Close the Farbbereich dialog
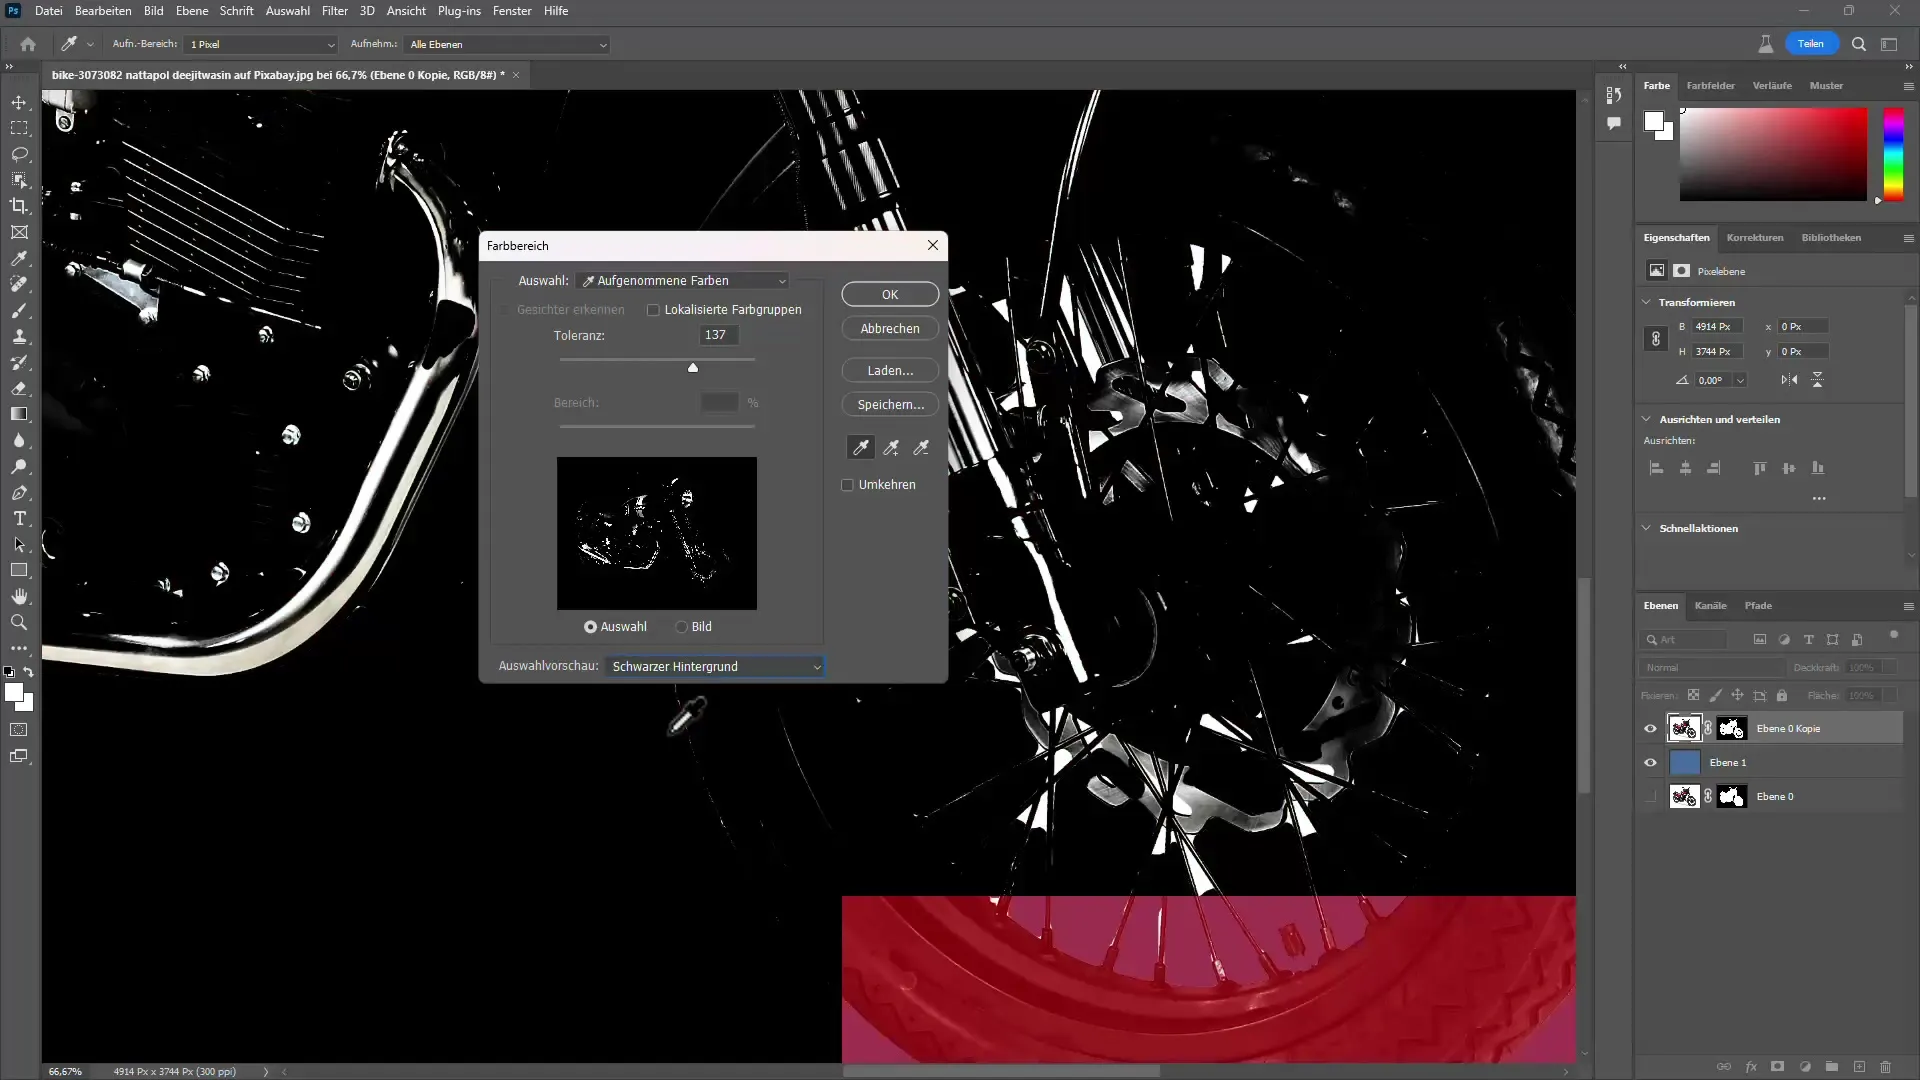 933,245
